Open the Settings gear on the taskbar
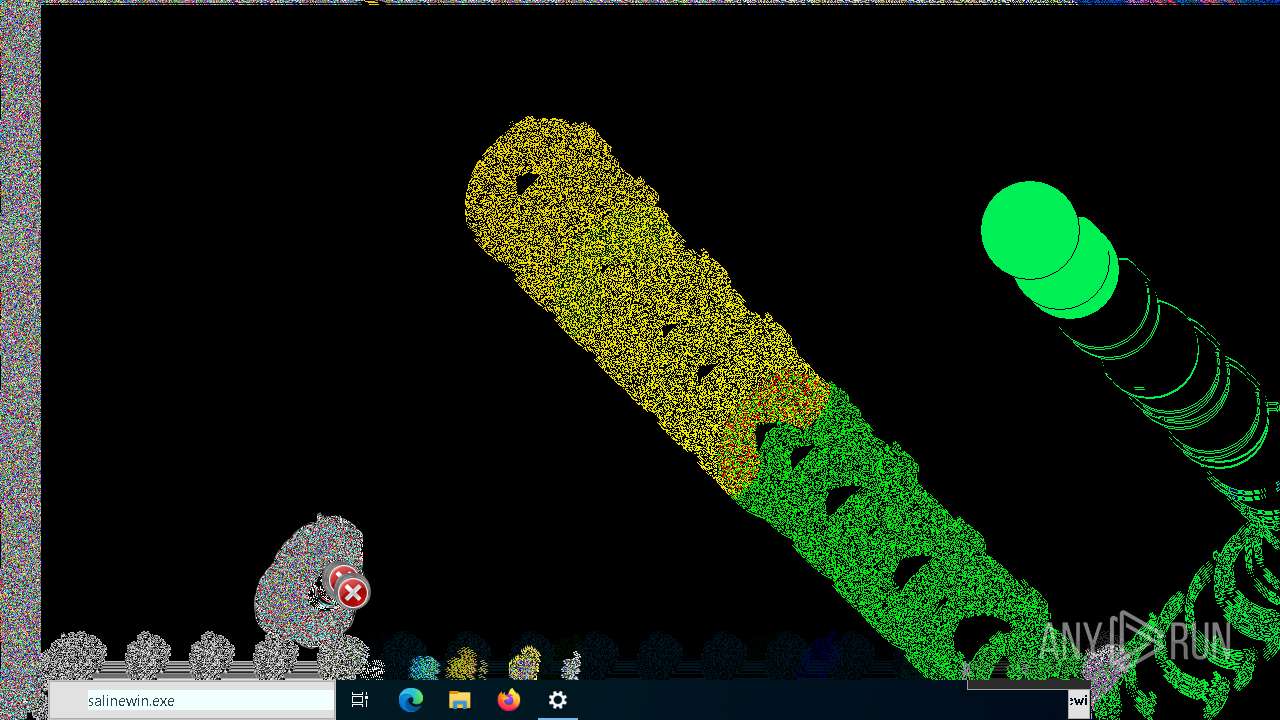Screen dimensions: 1280x720 pos(557,700)
